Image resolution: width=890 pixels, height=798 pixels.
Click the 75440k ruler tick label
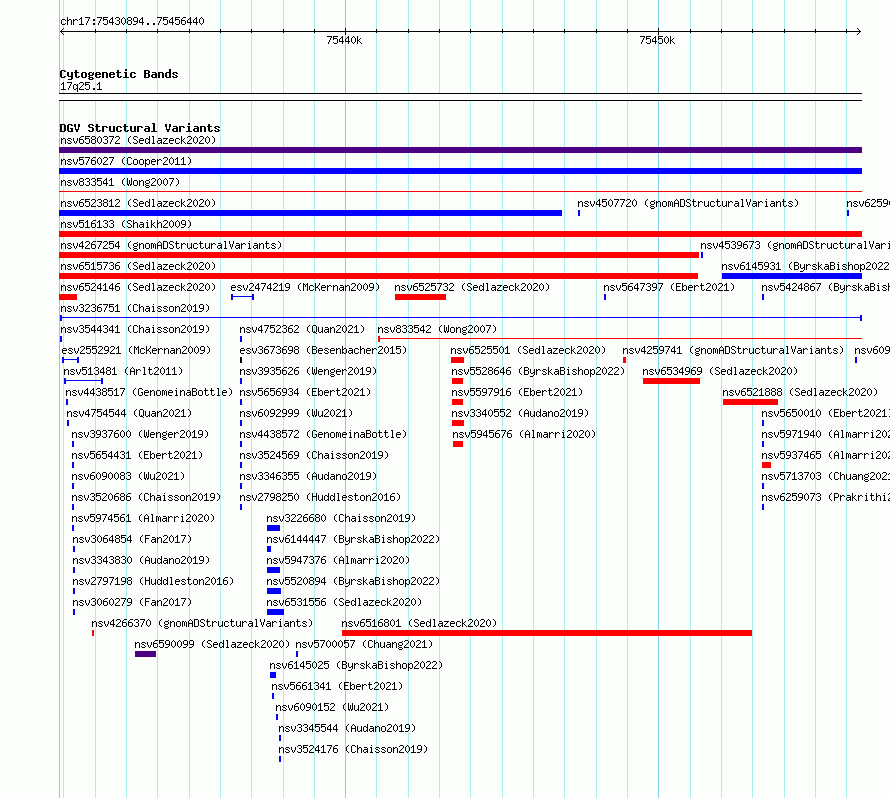pyautogui.click(x=344, y=40)
